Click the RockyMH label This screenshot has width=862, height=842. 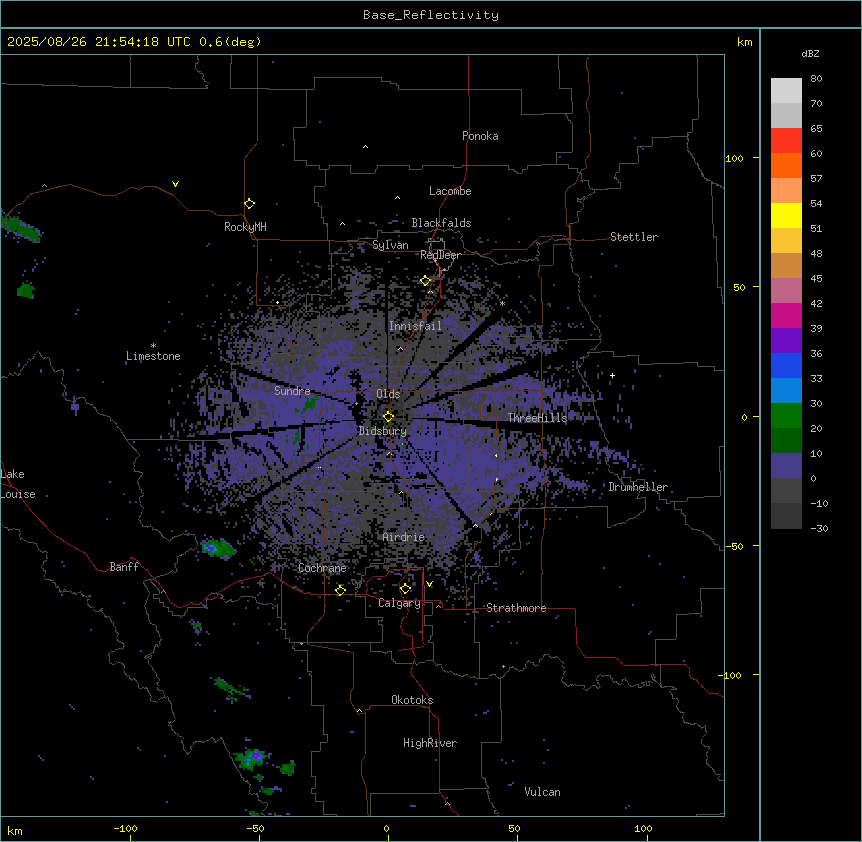point(245,227)
